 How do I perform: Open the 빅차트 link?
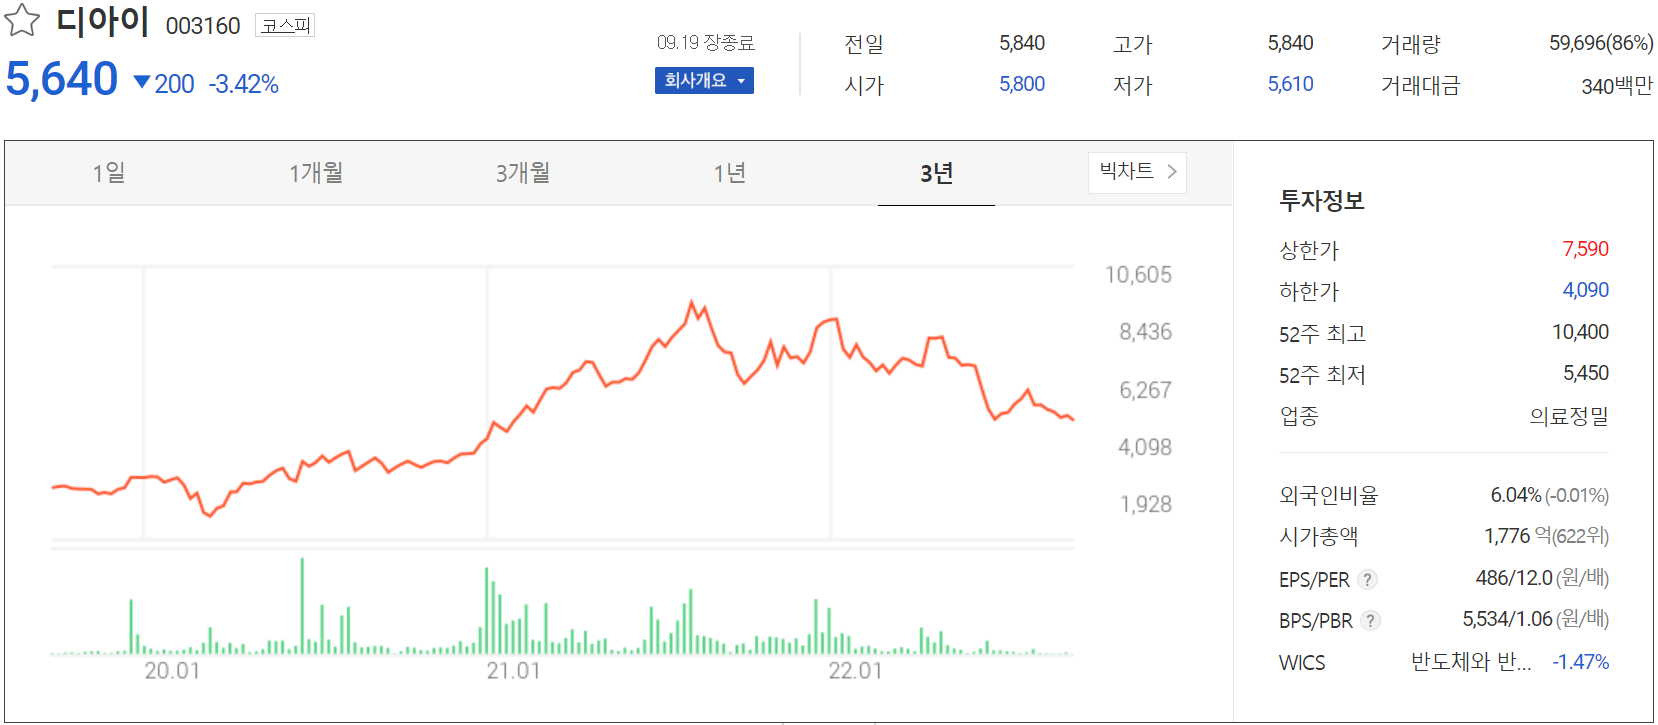coord(1137,172)
